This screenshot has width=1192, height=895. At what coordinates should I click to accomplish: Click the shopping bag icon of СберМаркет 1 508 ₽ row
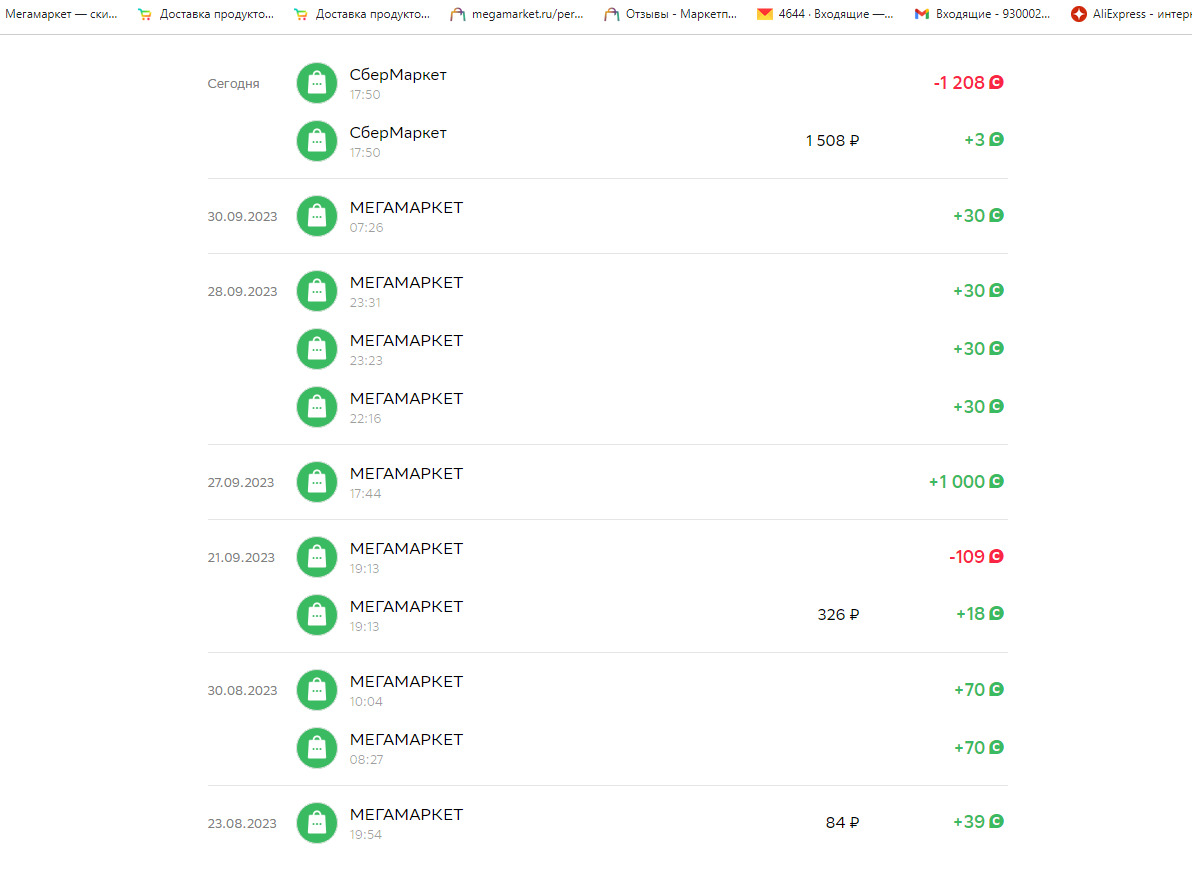[x=317, y=141]
